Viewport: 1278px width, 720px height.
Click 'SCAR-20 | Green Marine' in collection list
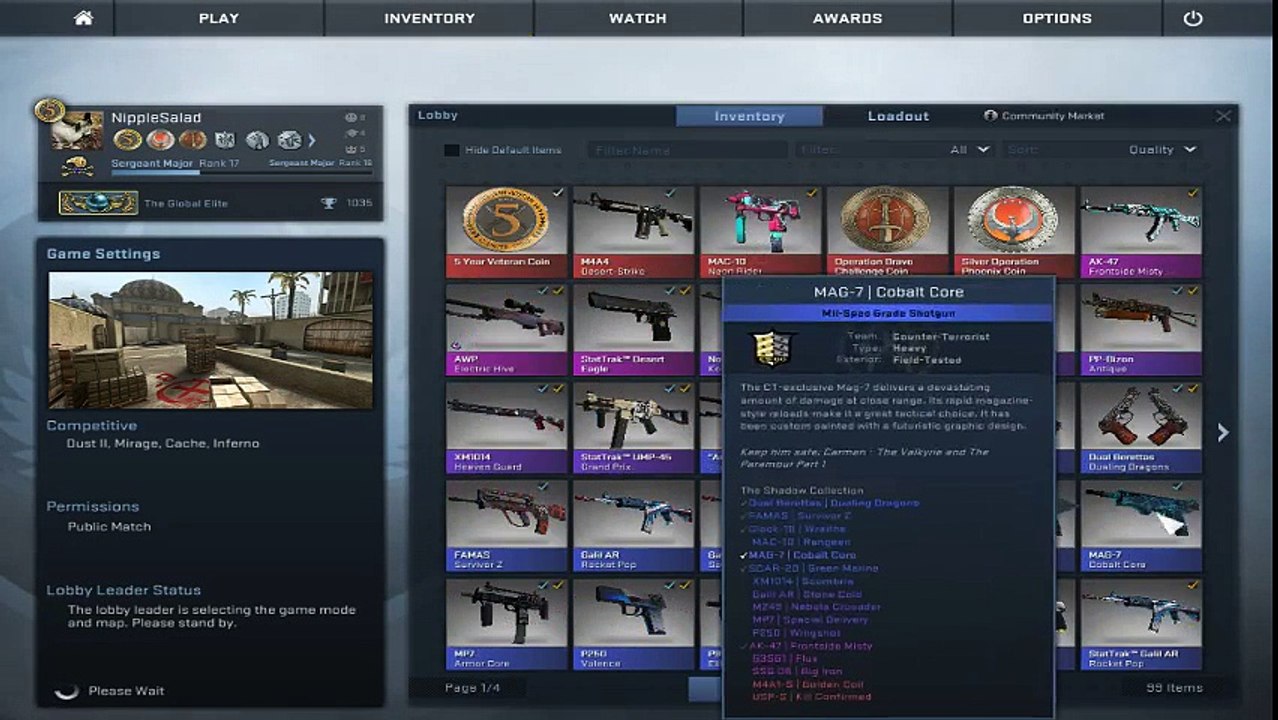[x=814, y=568]
